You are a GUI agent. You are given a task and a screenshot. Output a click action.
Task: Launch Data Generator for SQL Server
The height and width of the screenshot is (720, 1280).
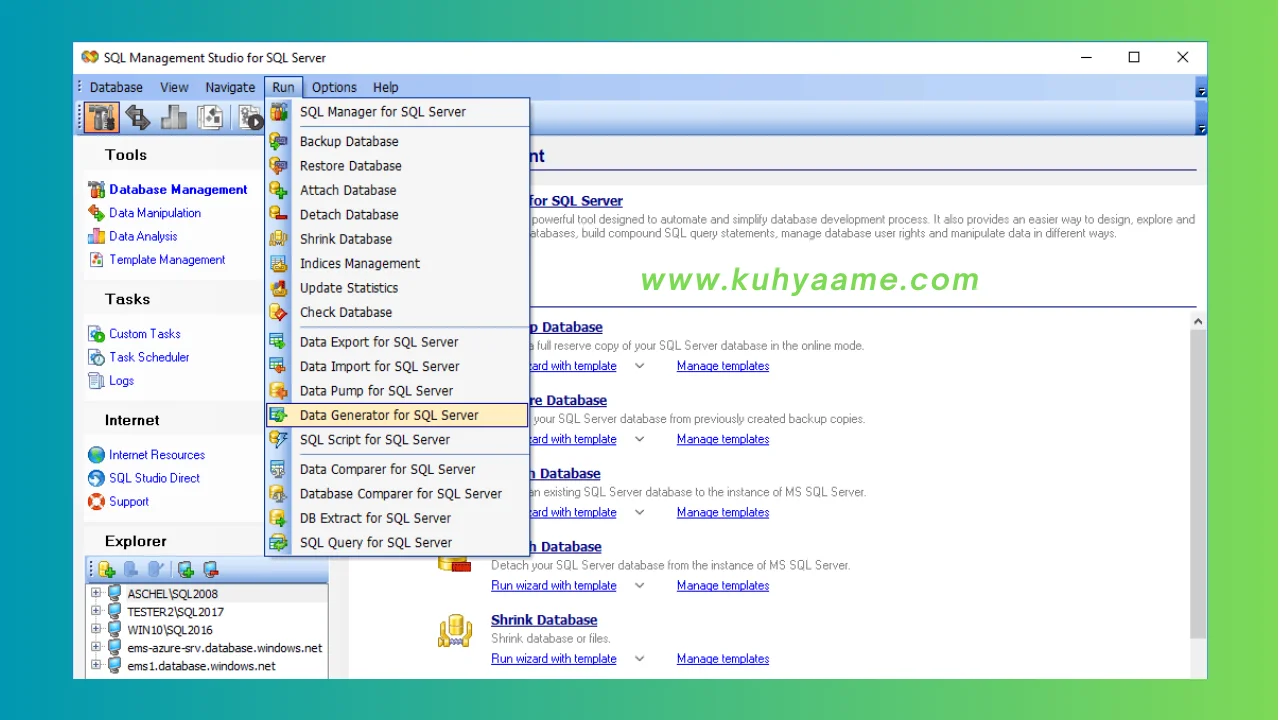click(397, 415)
